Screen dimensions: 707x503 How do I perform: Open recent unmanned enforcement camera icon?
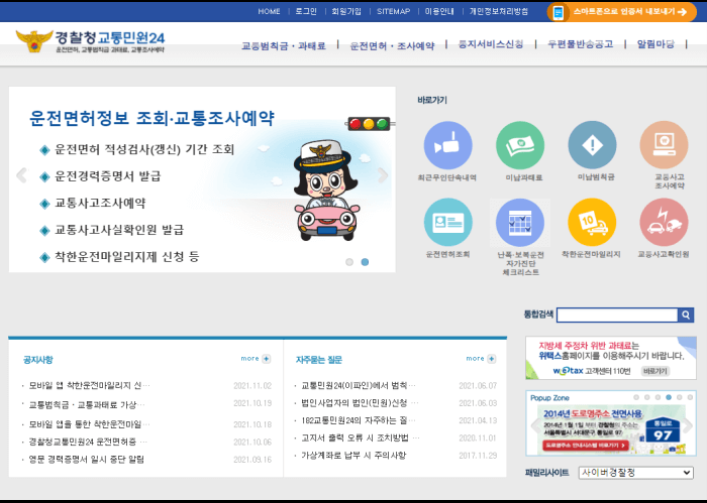pos(448,145)
